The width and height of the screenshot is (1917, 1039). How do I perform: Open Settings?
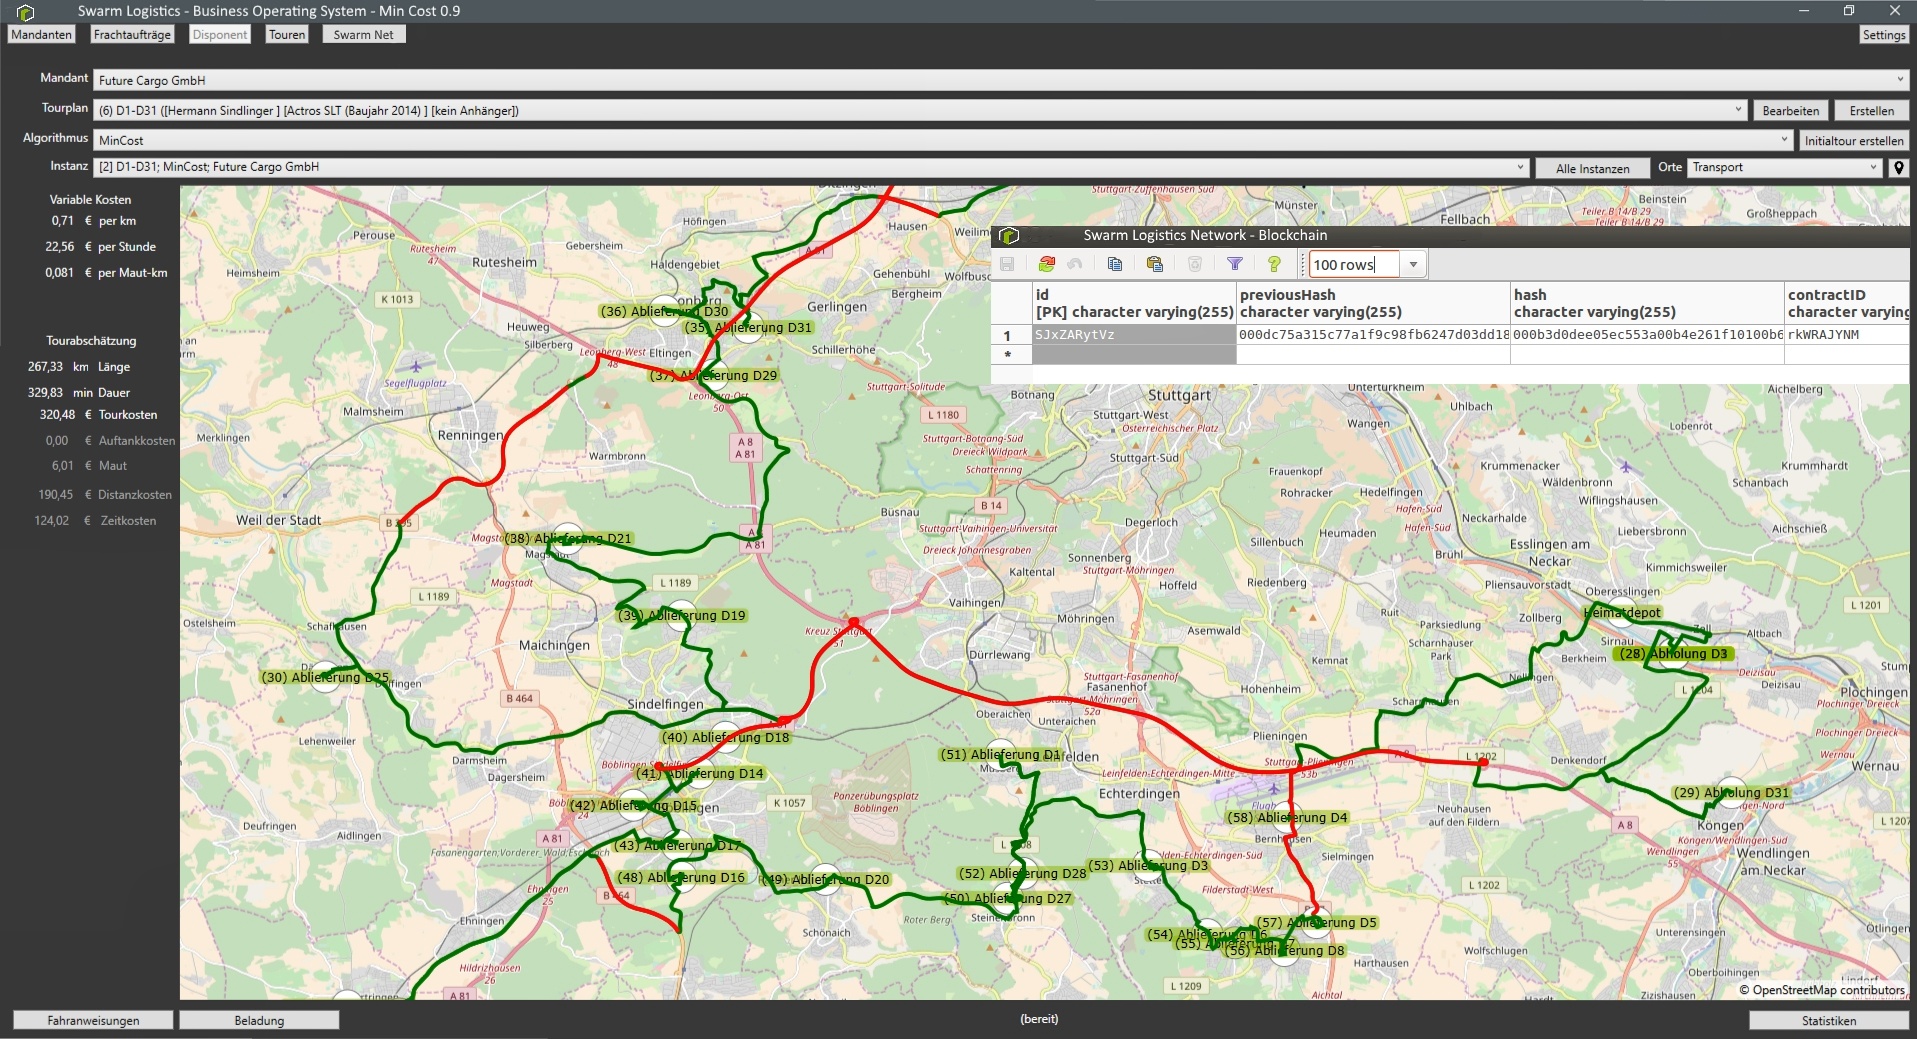(1884, 35)
